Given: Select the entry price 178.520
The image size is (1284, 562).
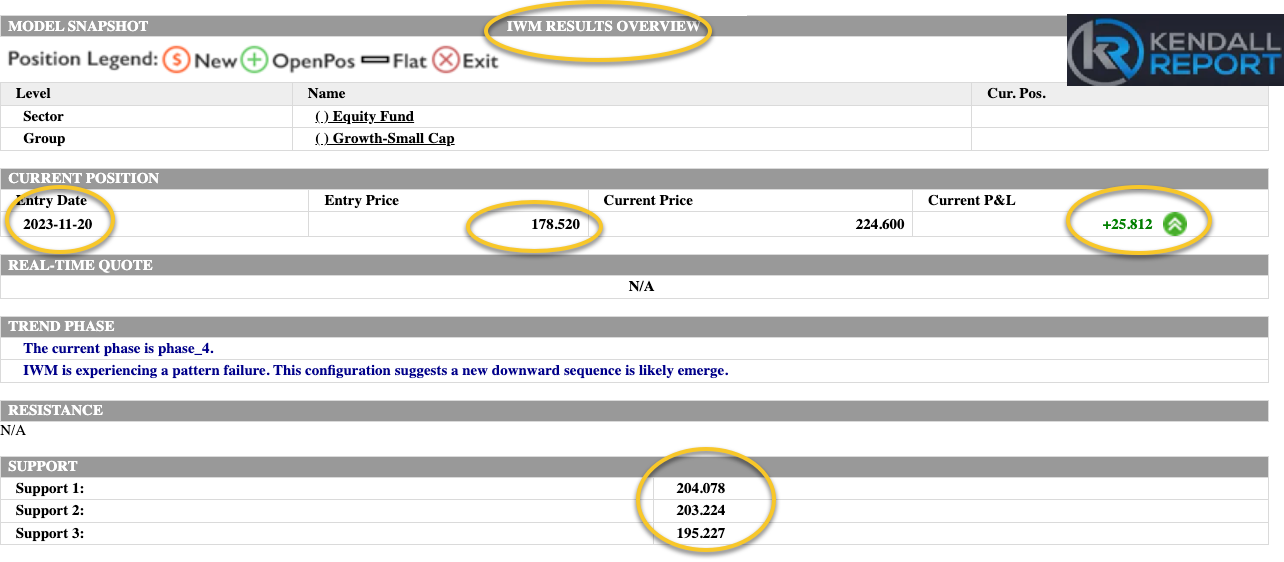Looking at the screenshot, I should coord(555,224).
